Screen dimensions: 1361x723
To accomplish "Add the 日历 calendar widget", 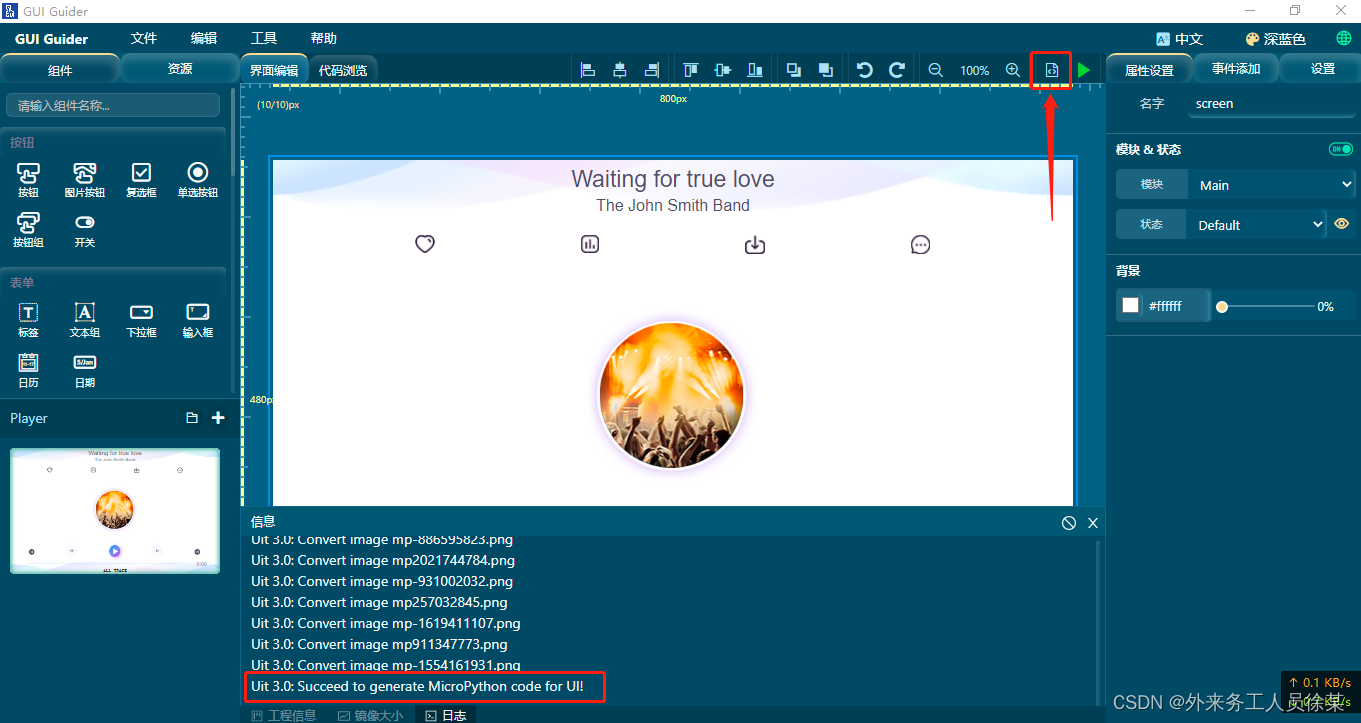I will point(28,370).
